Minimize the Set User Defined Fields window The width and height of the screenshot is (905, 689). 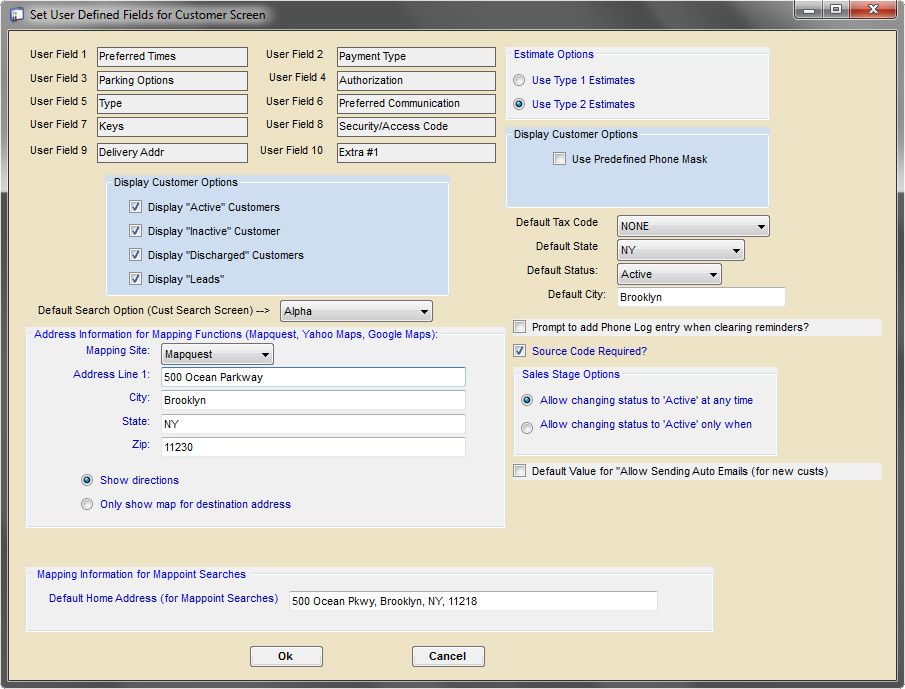(809, 10)
